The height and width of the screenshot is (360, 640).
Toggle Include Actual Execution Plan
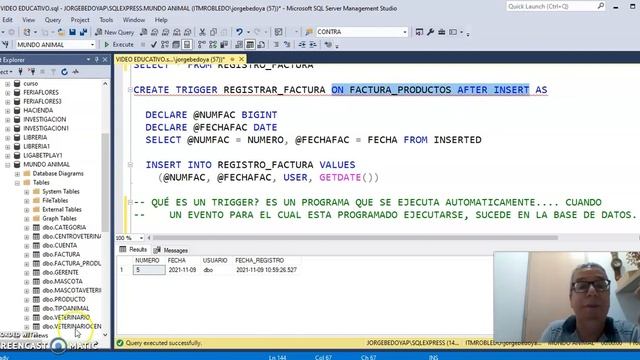click(202, 44)
